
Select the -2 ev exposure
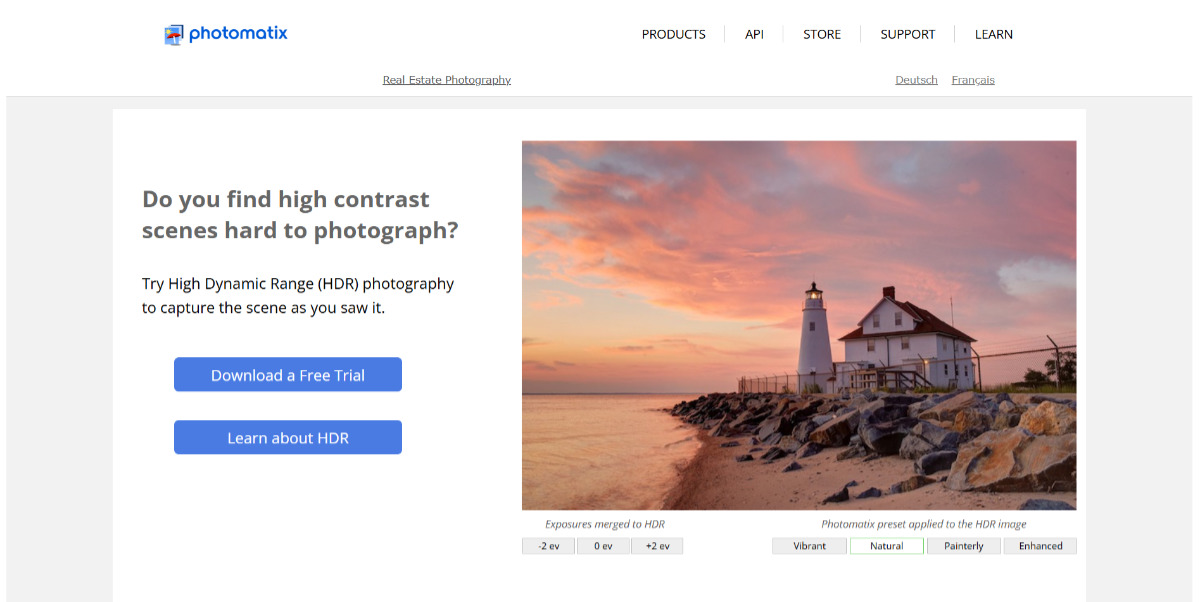click(x=548, y=546)
